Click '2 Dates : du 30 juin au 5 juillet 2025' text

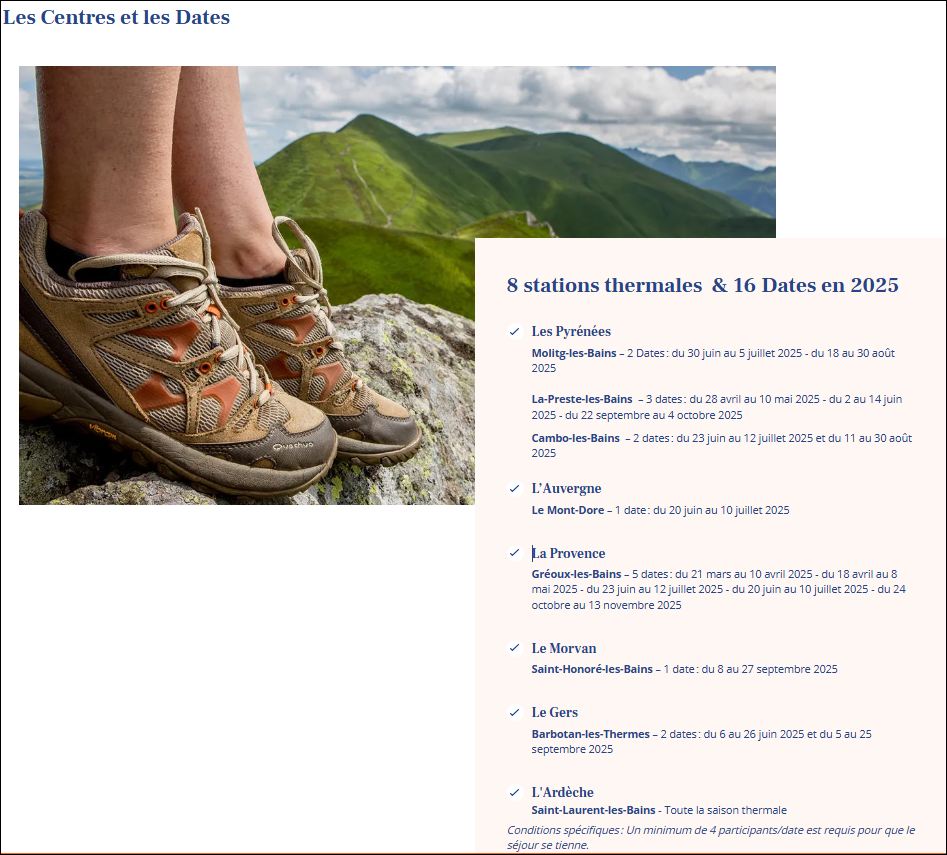[x=714, y=353]
